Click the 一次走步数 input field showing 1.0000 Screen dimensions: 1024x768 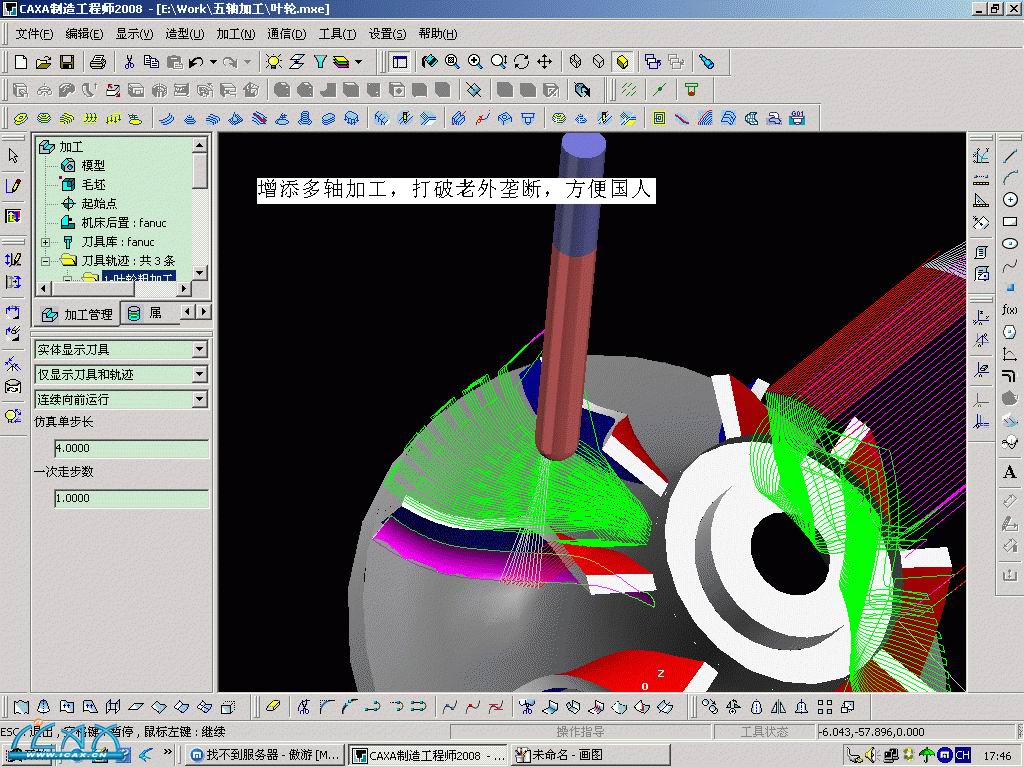tap(131, 498)
